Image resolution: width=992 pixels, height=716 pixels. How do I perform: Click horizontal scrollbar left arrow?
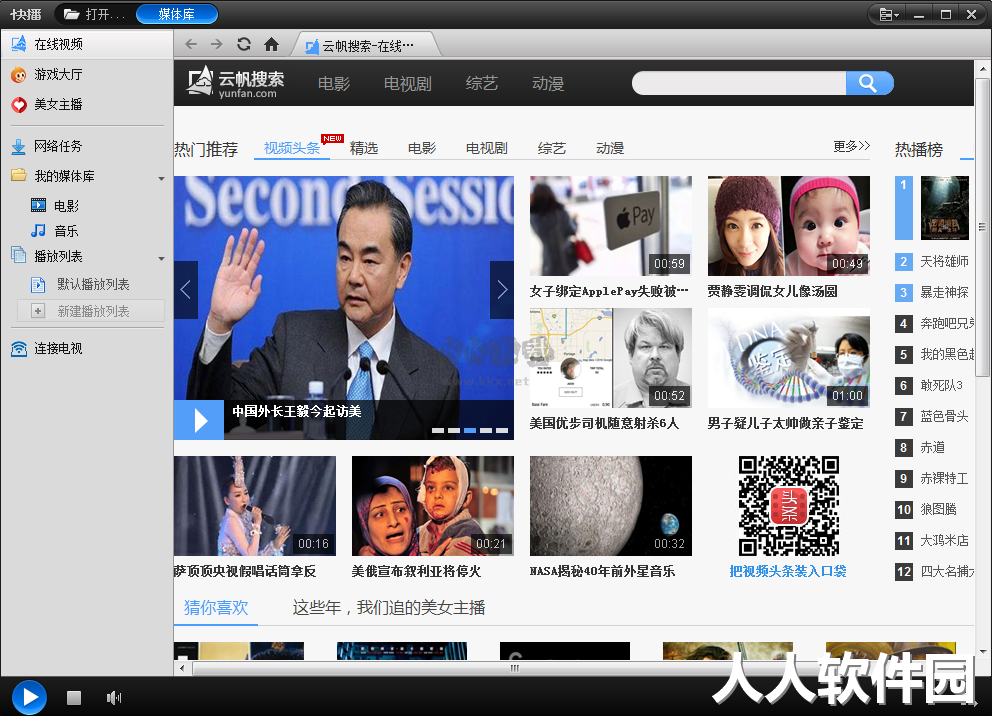[182, 668]
